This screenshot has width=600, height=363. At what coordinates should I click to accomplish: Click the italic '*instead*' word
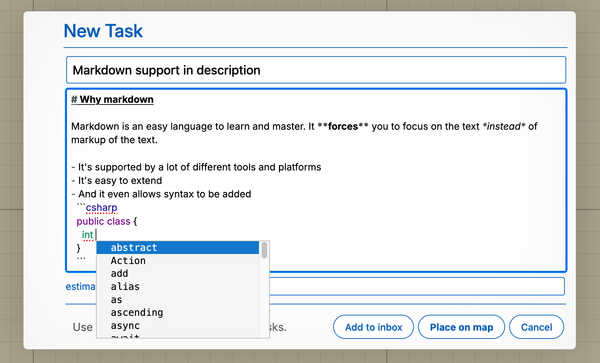504,126
